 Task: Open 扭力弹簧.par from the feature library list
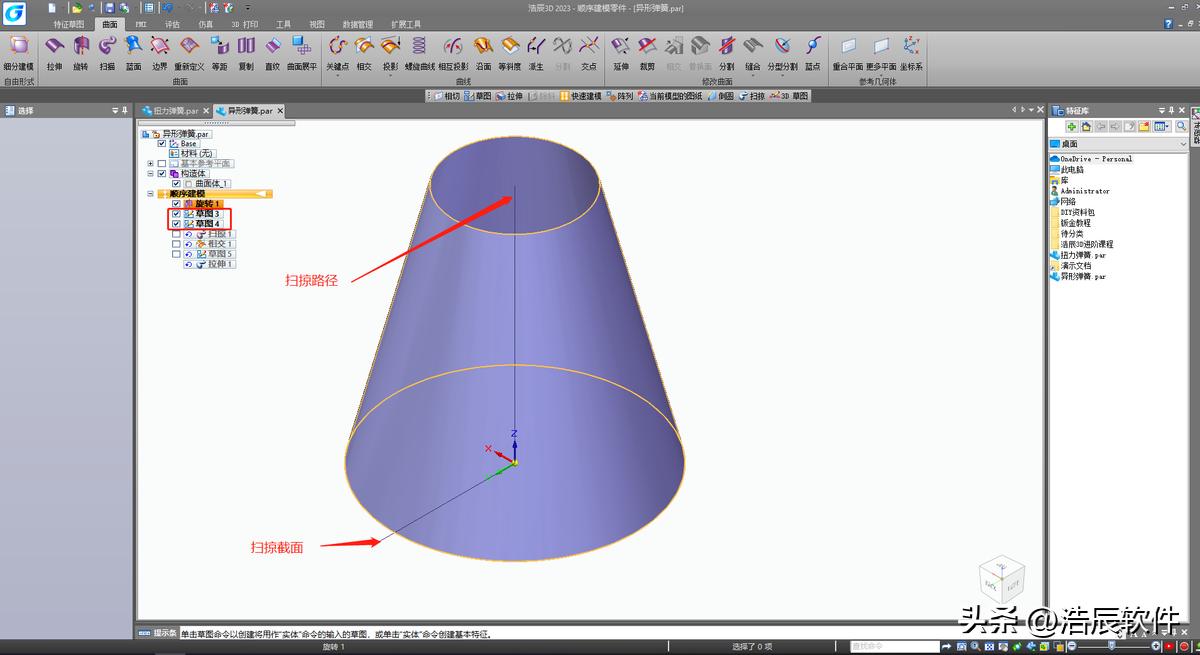pyautogui.click(x=1082, y=255)
